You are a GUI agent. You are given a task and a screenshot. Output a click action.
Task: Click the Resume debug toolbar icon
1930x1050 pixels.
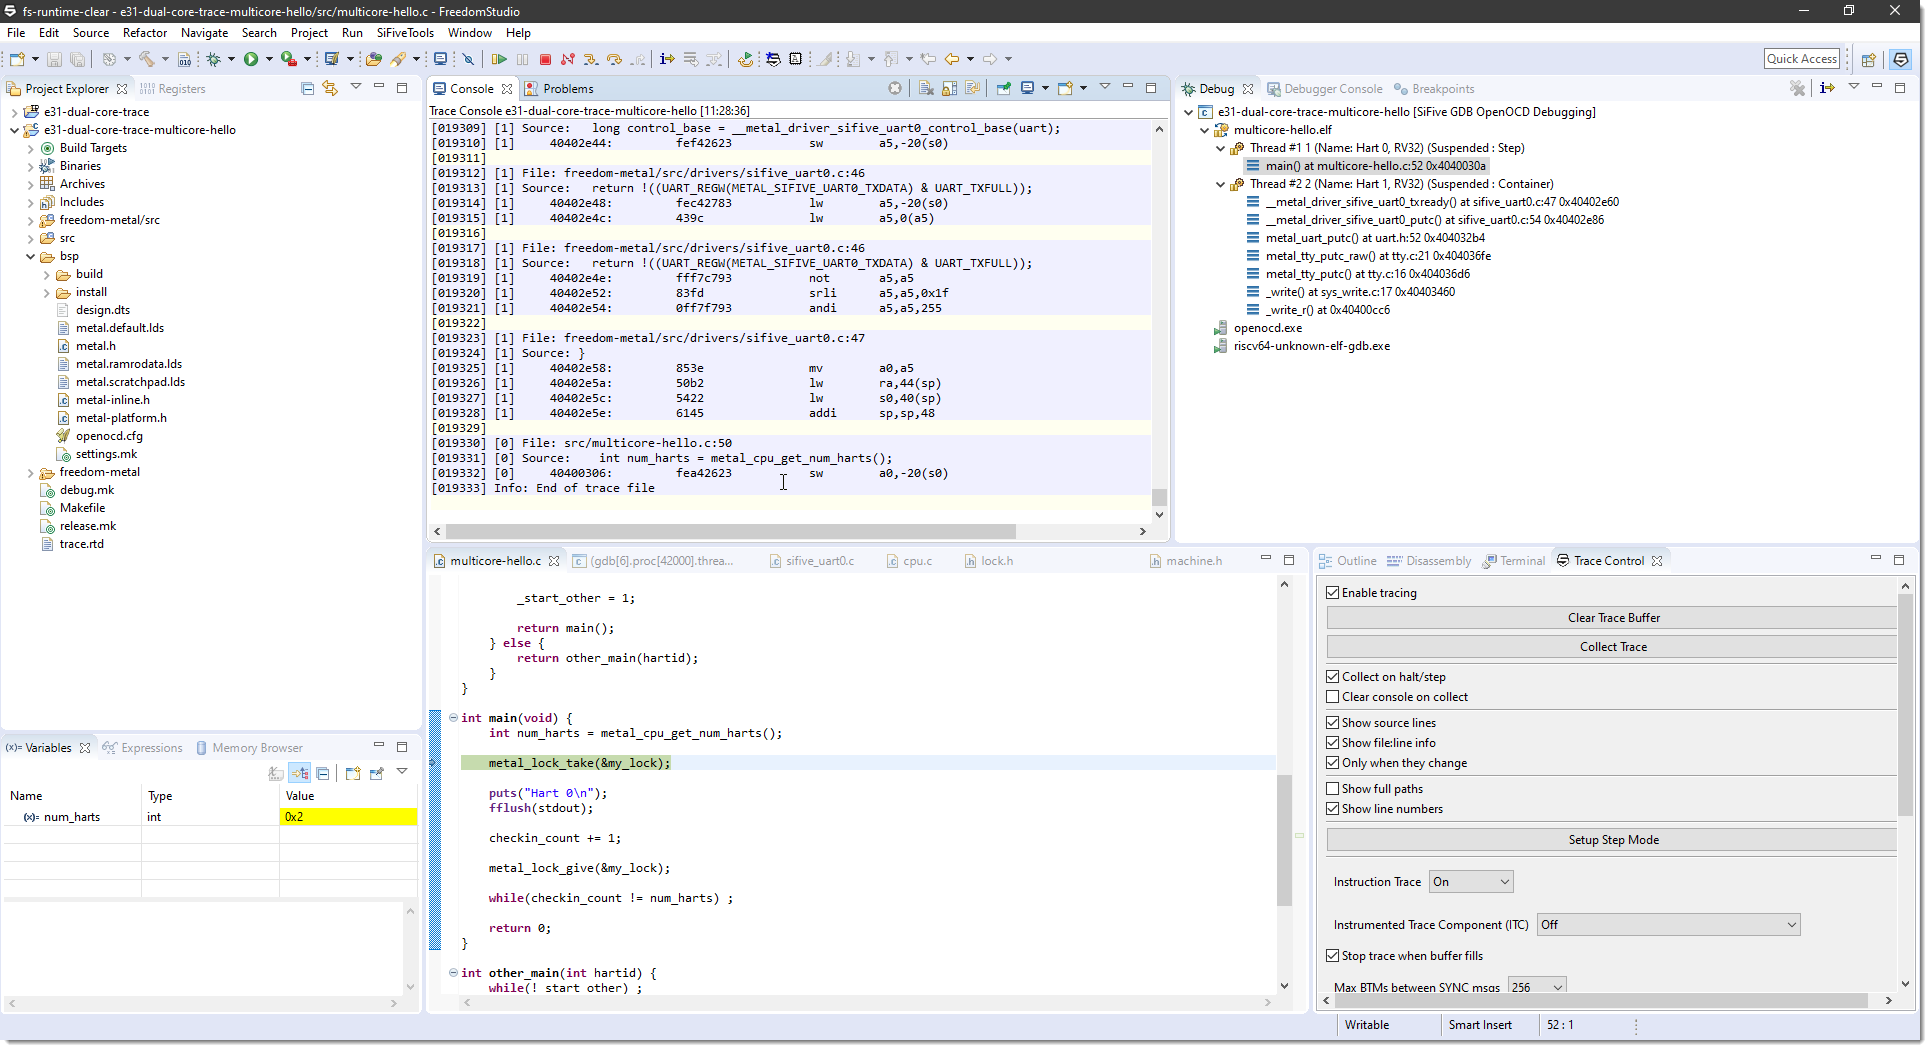499,59
